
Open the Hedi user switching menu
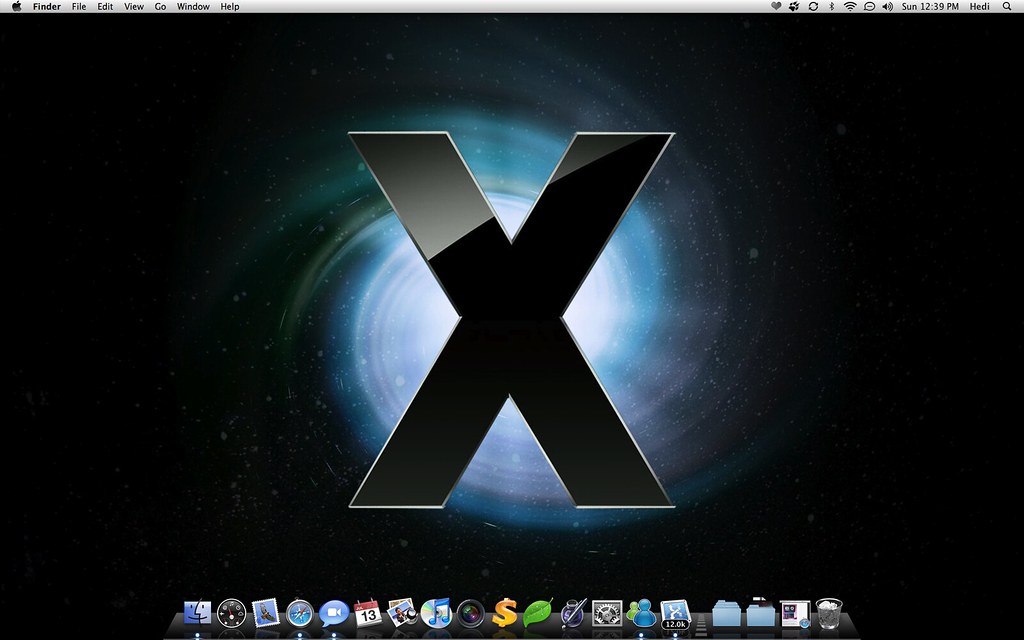(x=980, y=7)
